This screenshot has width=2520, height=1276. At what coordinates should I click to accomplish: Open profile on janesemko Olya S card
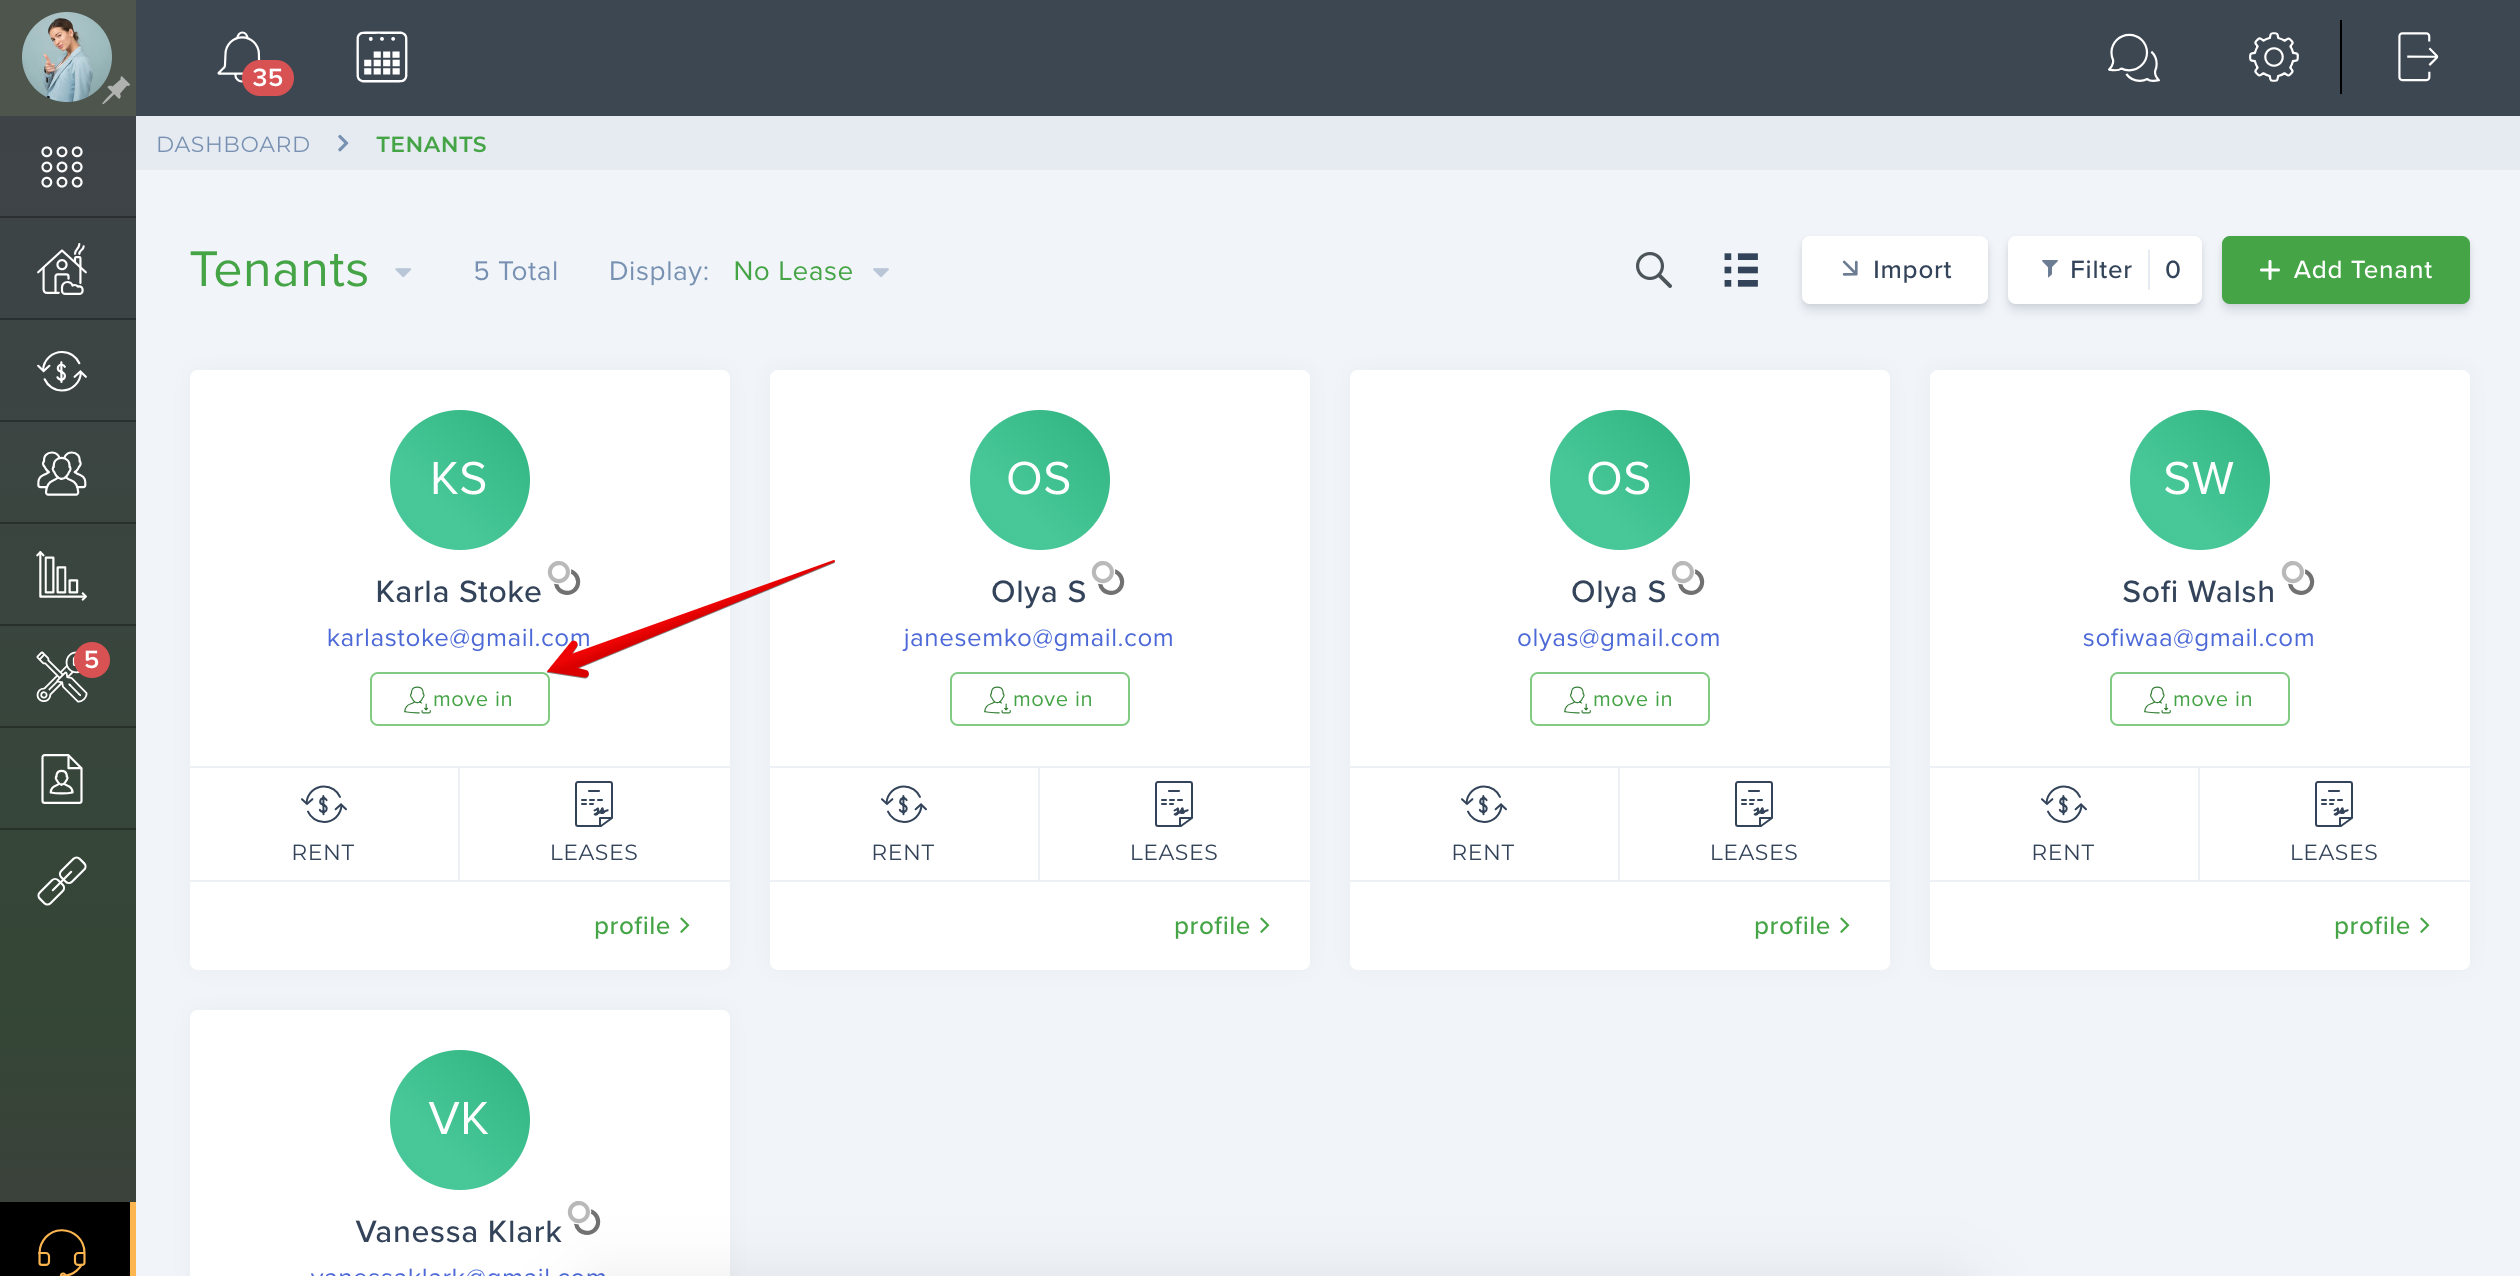(x=1222, y=926)
